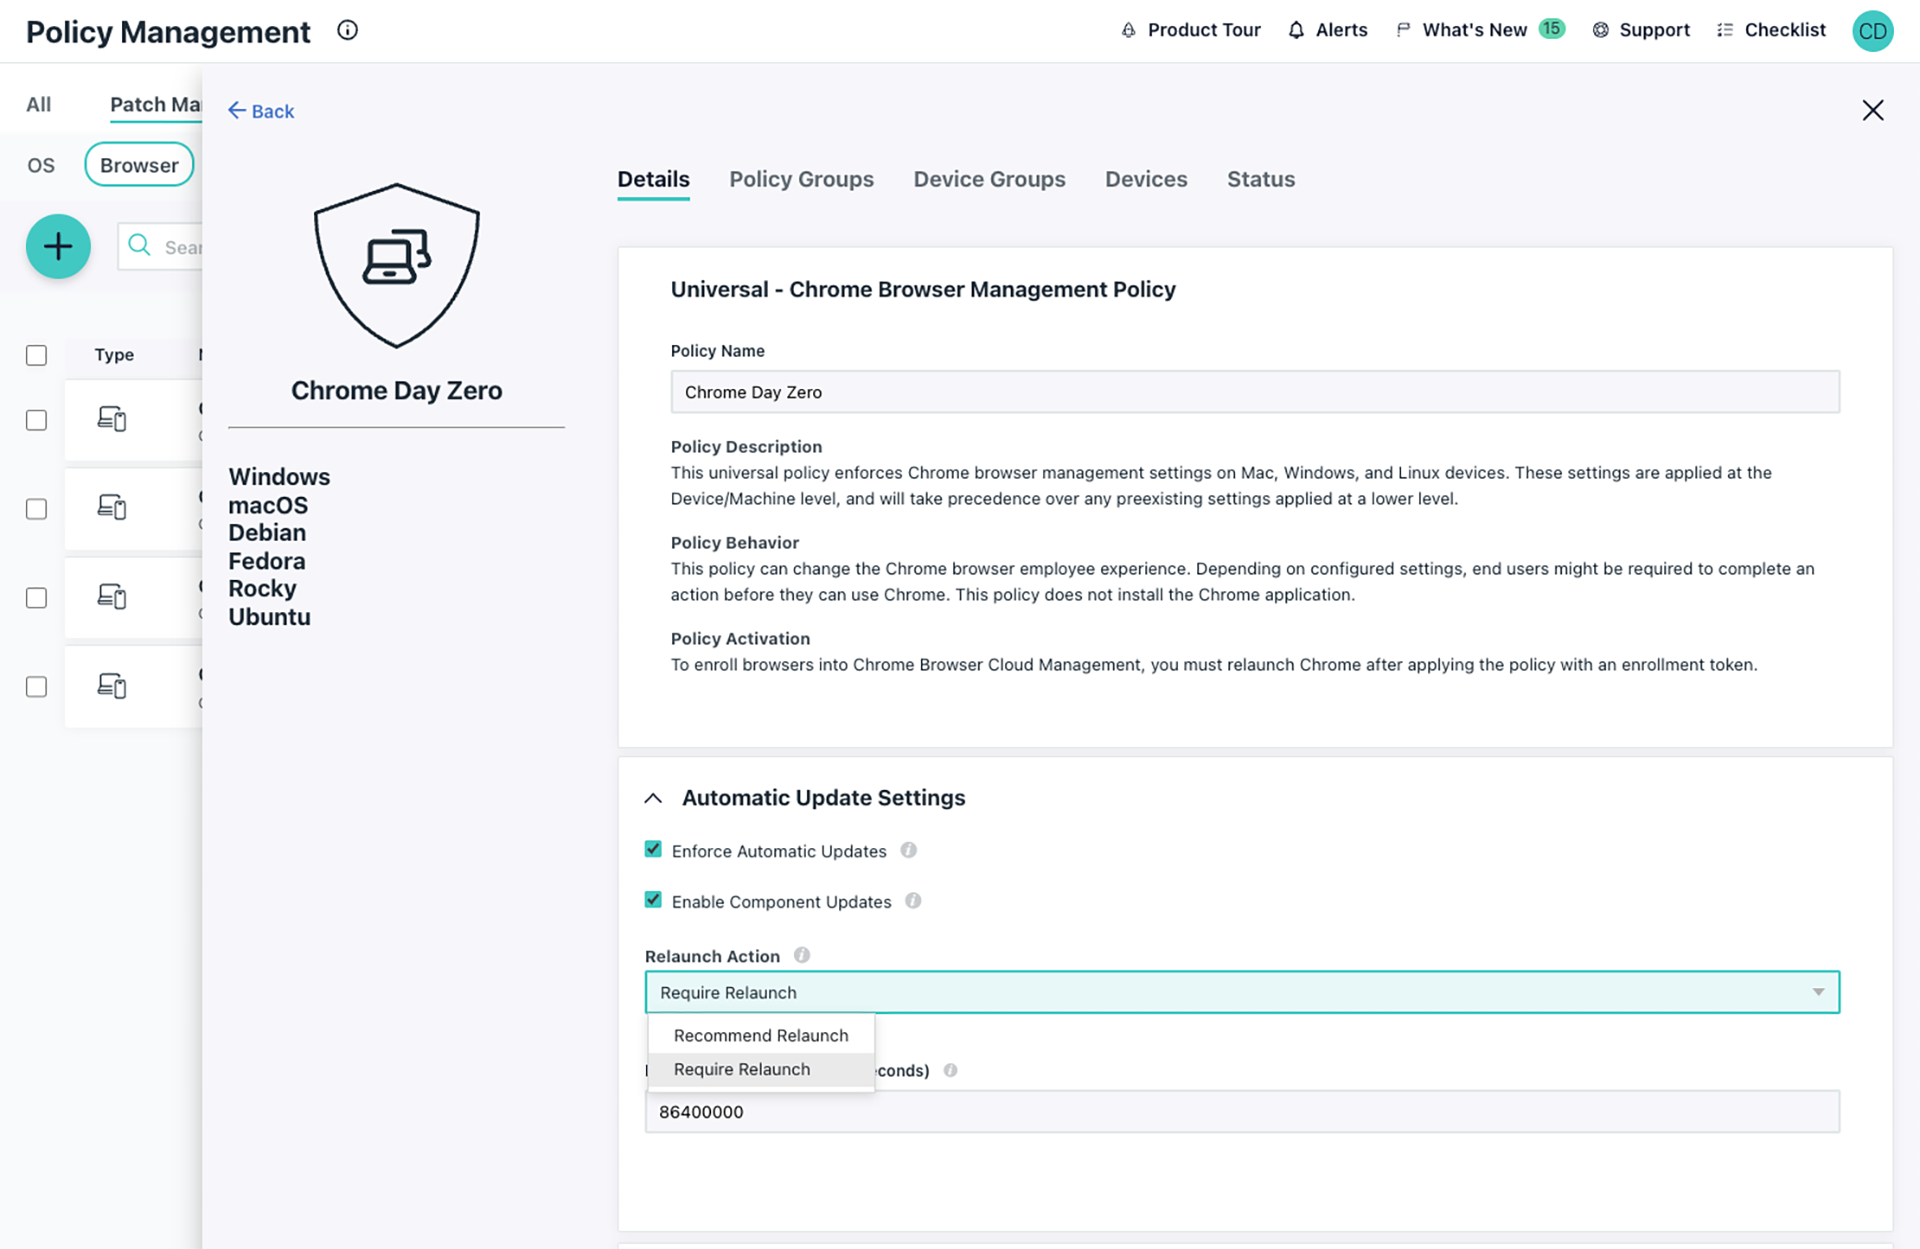
Task: Collapse the Automatic Update Settings section
Action: tap(654, 797)
